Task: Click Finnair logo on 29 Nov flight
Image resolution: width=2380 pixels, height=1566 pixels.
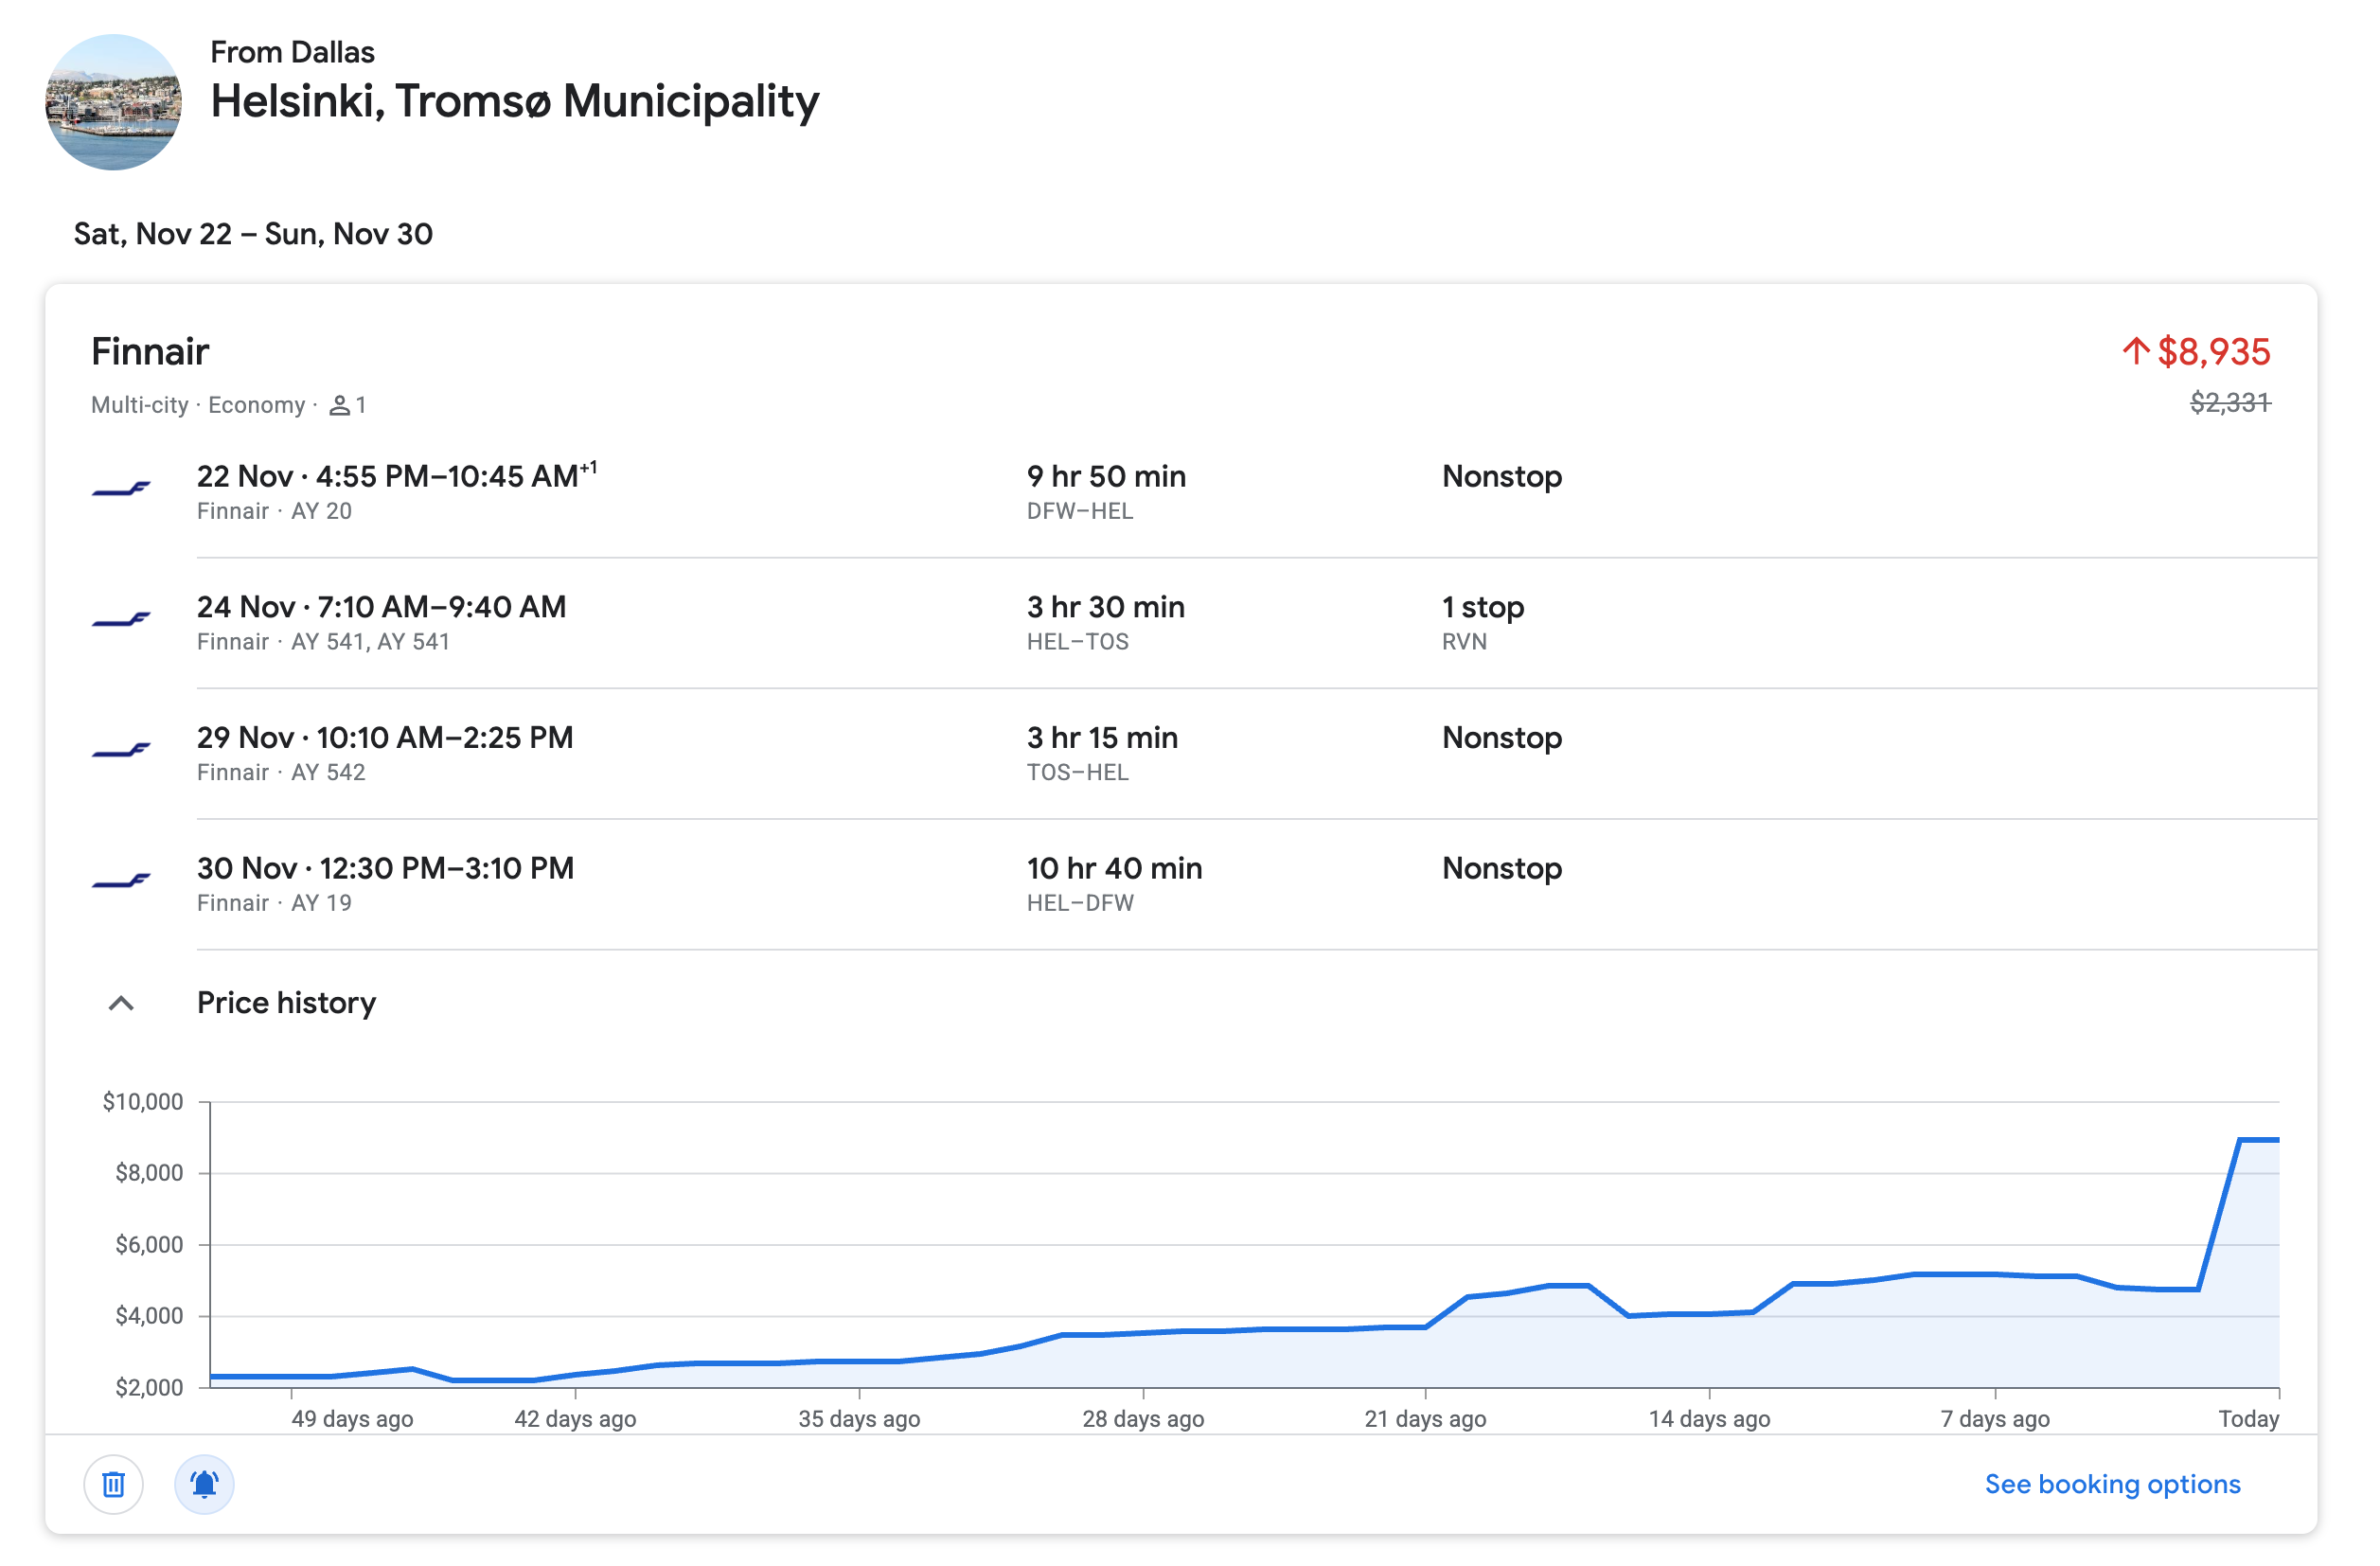Action: pyautogui.click(x=121, y=751)
